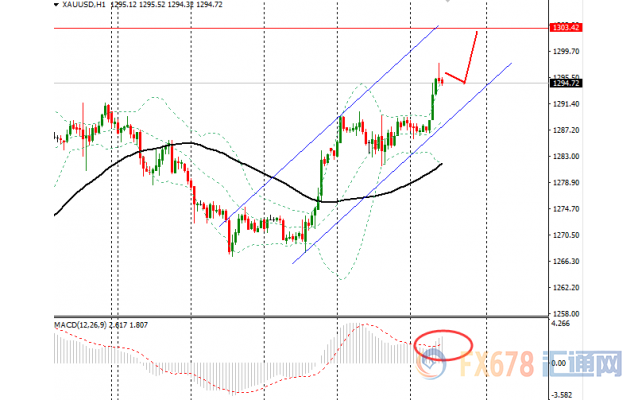Click the 1274.70 price axis label
The image size is (640, 400).
566,209
